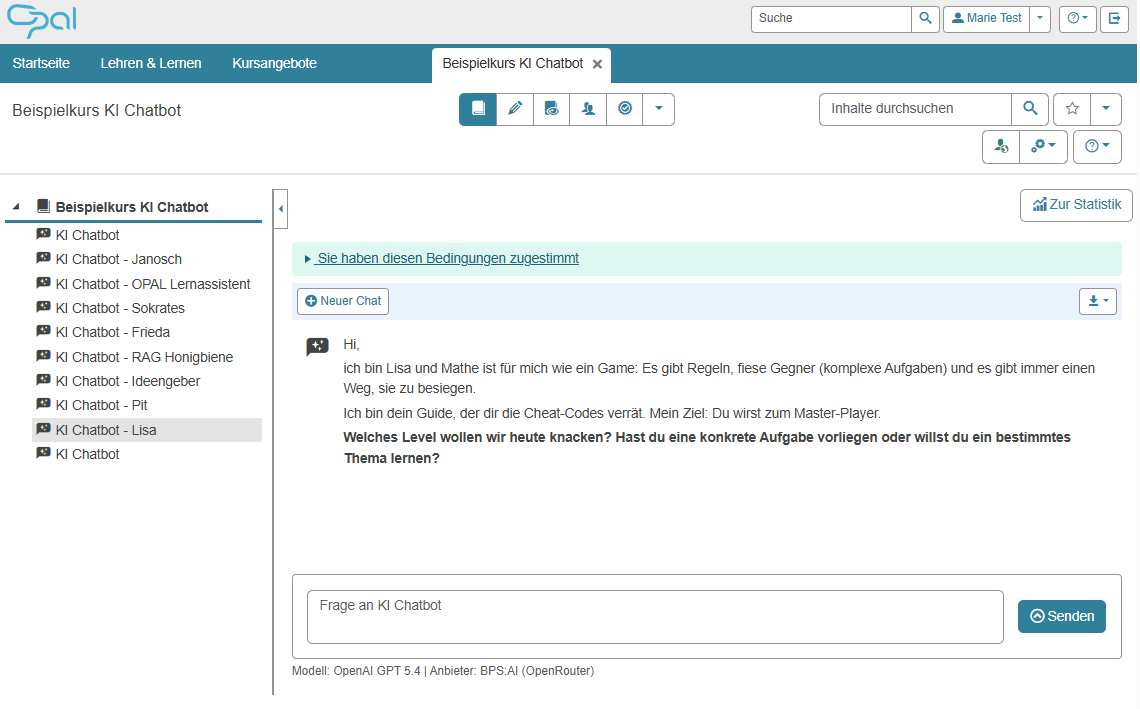1140x709 pixels.
Task: Open the course help question-mark dropdown
Action: 1097,147
